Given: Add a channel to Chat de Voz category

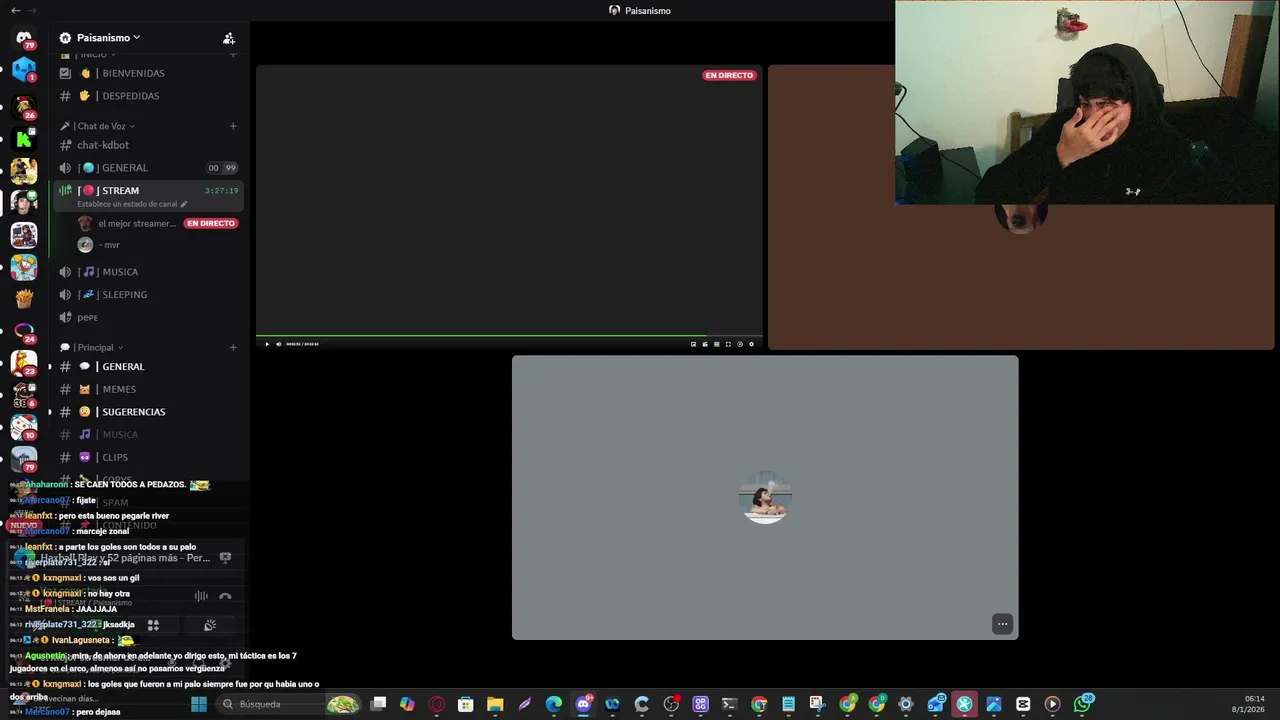Looking at the screenshot, I should coord(233,126).
